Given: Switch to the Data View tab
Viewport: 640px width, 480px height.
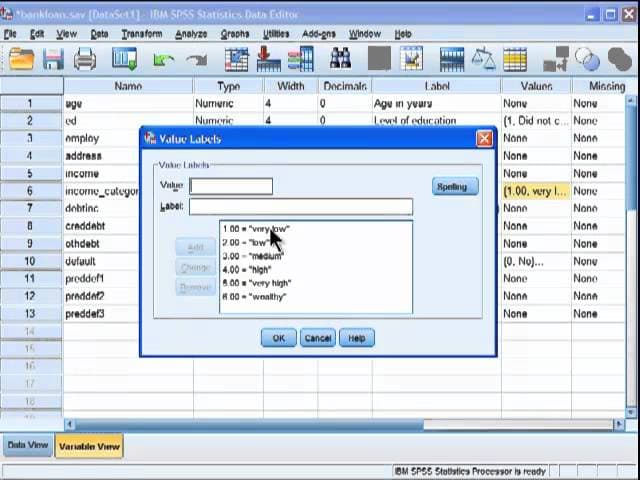Looking at the screenshot, I should click(x=28, y=445).
